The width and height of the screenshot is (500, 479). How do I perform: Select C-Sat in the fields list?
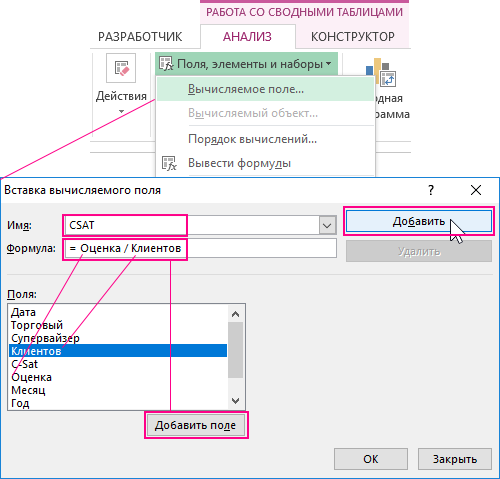(118, 364)
